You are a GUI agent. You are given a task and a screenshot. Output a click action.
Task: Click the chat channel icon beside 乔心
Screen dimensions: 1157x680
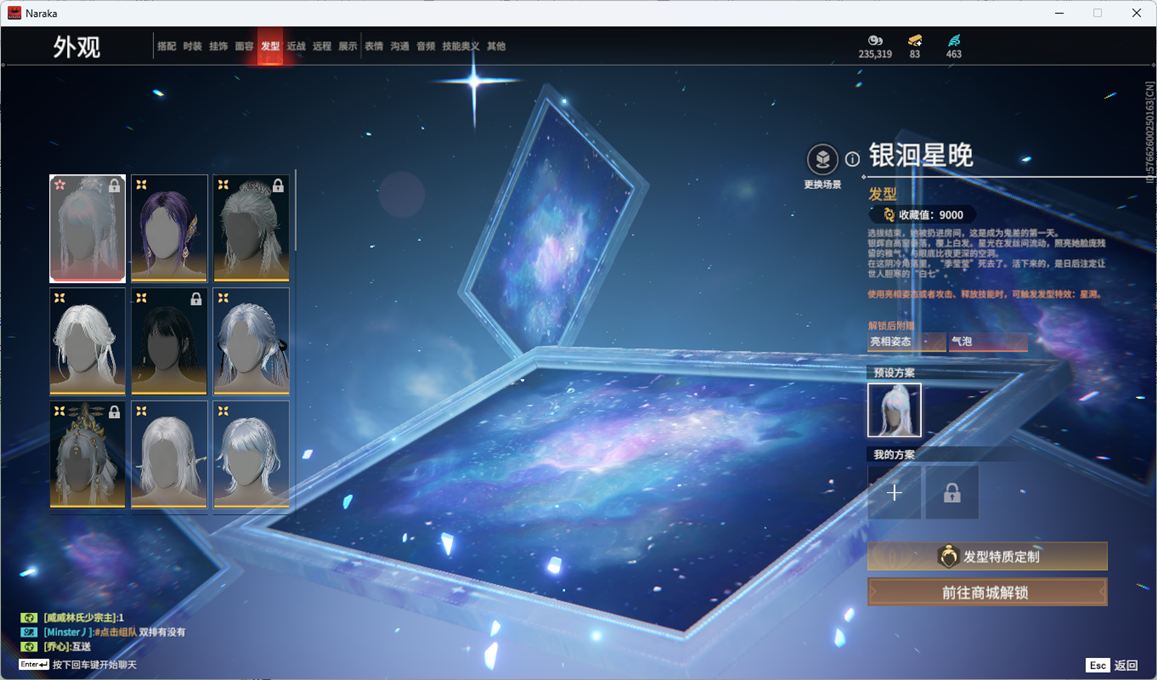pyautogui.click(x=29, y=647)
